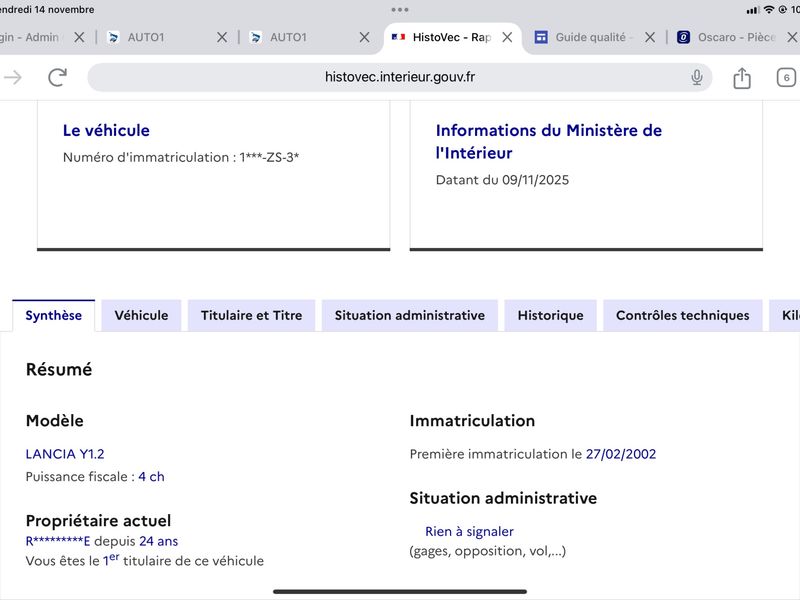Open the Situation administrative tab
This screenshot has height=600, width=800.
pyautogui.click(x=410, y=315)
